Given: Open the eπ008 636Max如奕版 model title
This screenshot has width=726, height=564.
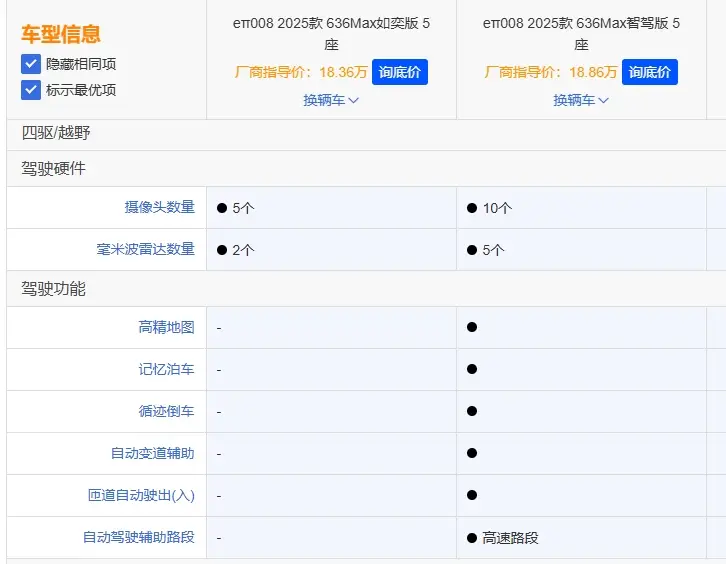Looking at the screenshot, I should click(x=331, y=33).
